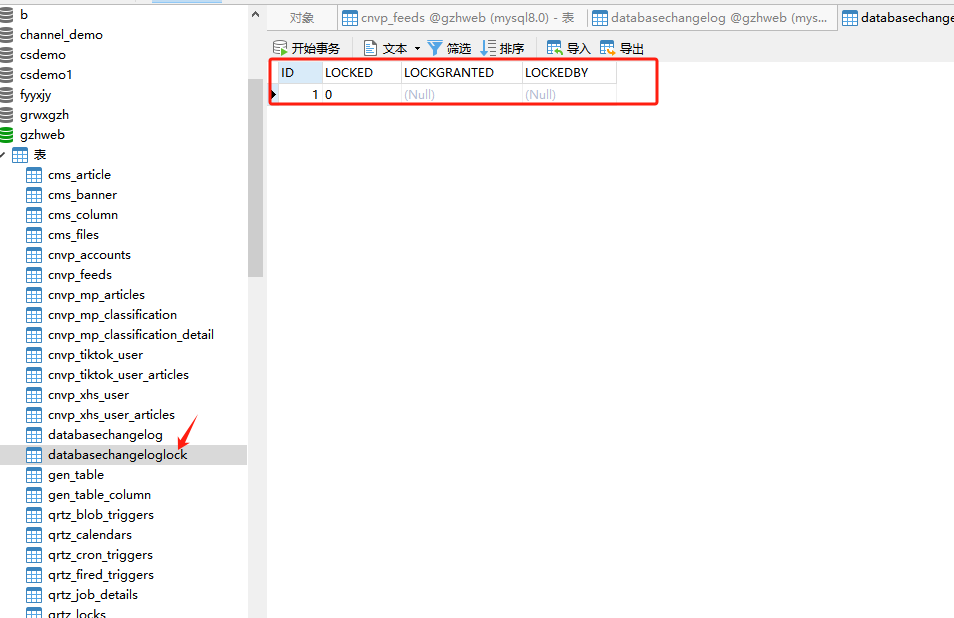The image size is (954, 618).
Task: Click the LOCKGRANTED column header
Action: click(x=460, y=73)
